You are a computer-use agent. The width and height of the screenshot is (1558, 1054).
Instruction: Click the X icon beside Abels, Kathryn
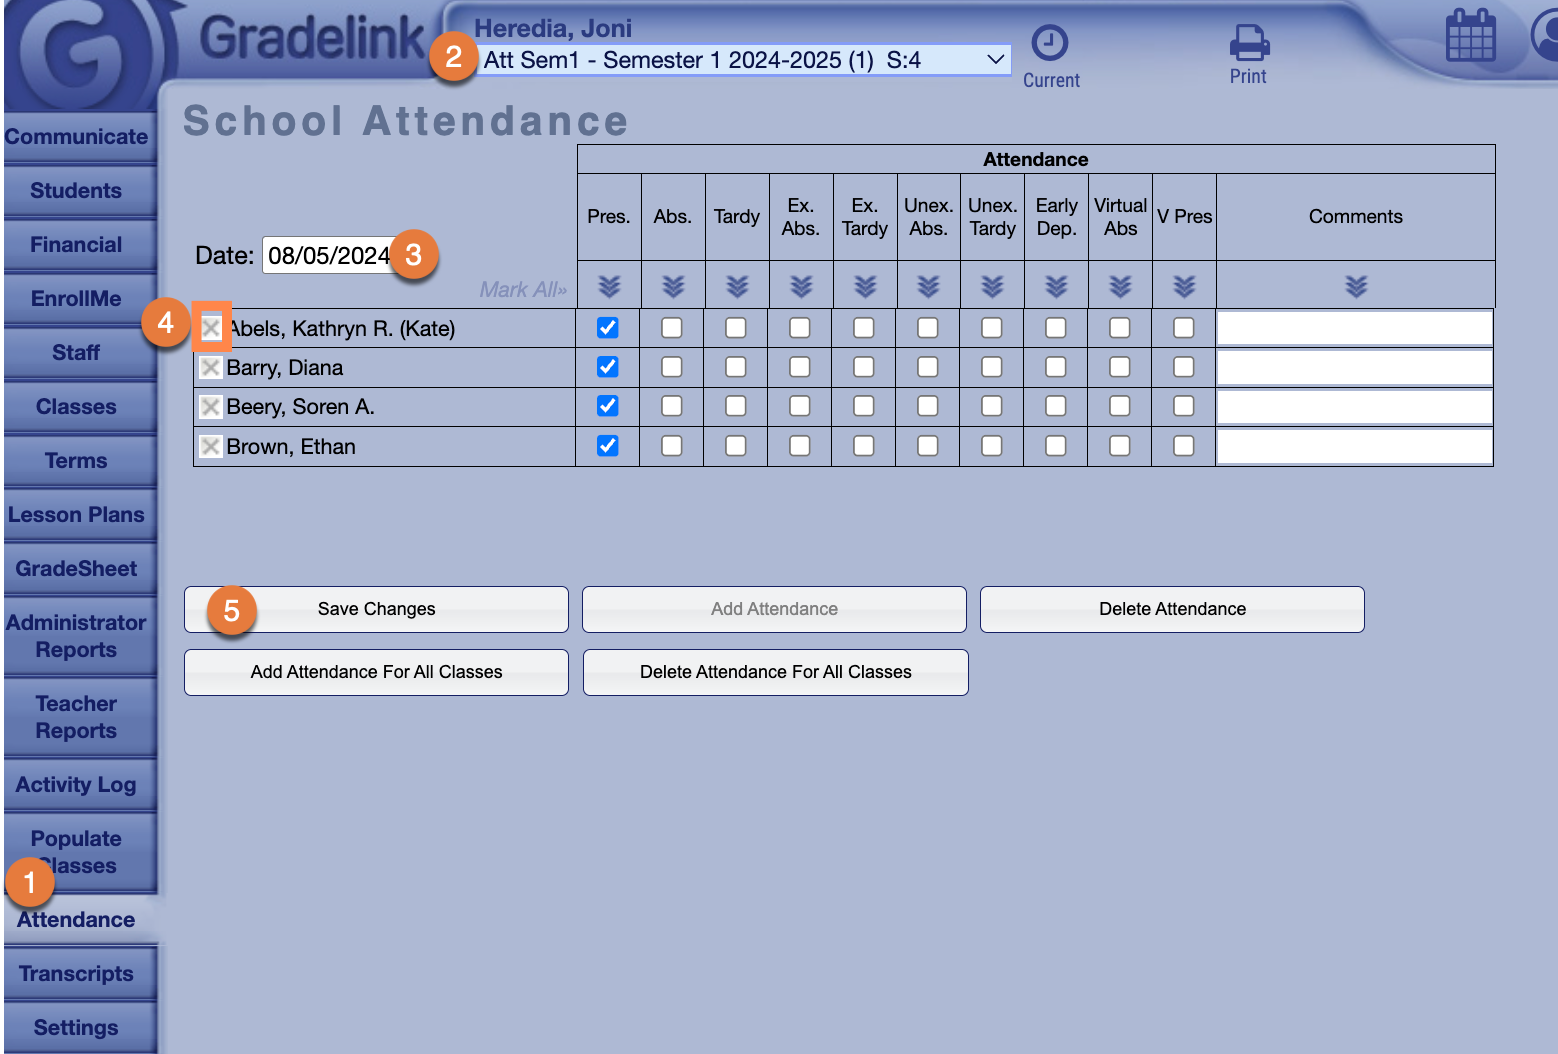click(211, 328)
